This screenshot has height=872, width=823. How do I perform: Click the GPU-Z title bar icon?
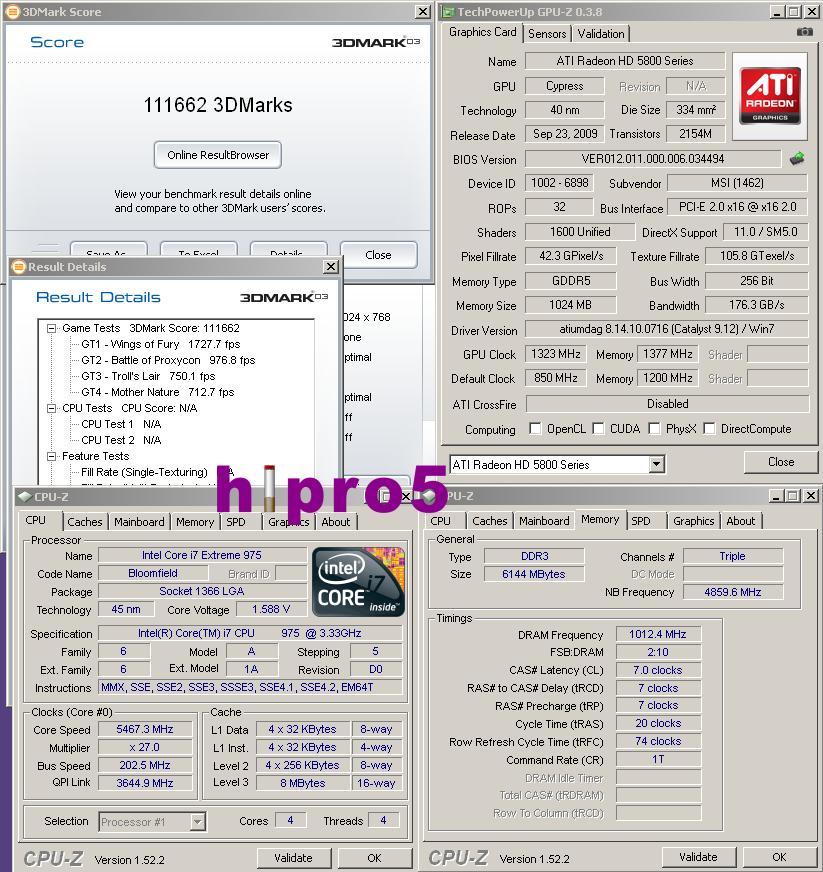tap(448, 12)
